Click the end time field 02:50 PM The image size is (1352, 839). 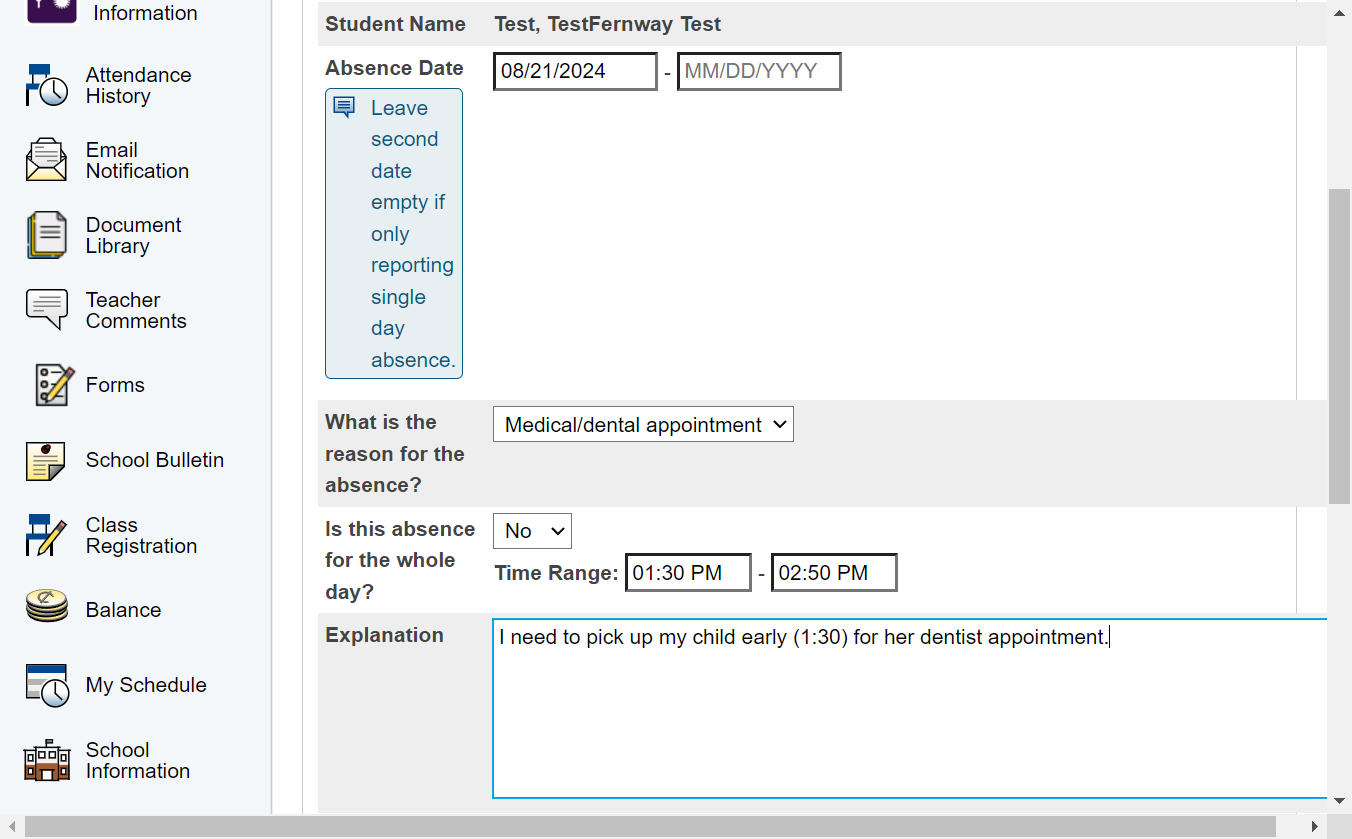834,573
